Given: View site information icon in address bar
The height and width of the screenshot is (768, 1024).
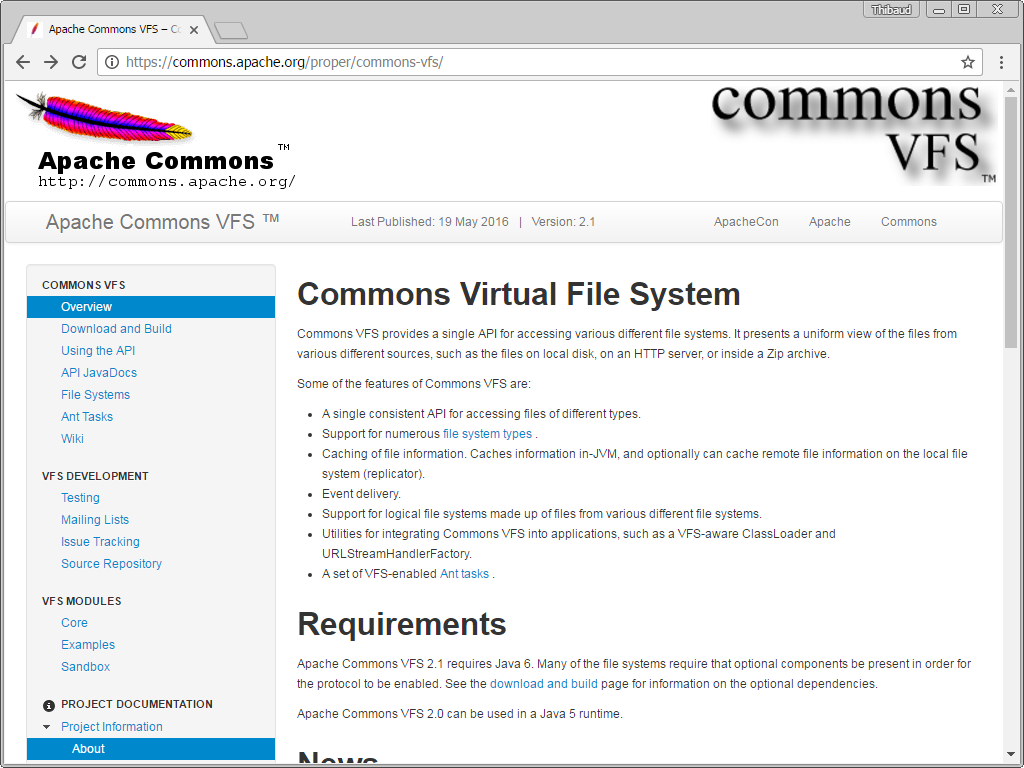Looking at the screenshot, I should coord(112,62).
